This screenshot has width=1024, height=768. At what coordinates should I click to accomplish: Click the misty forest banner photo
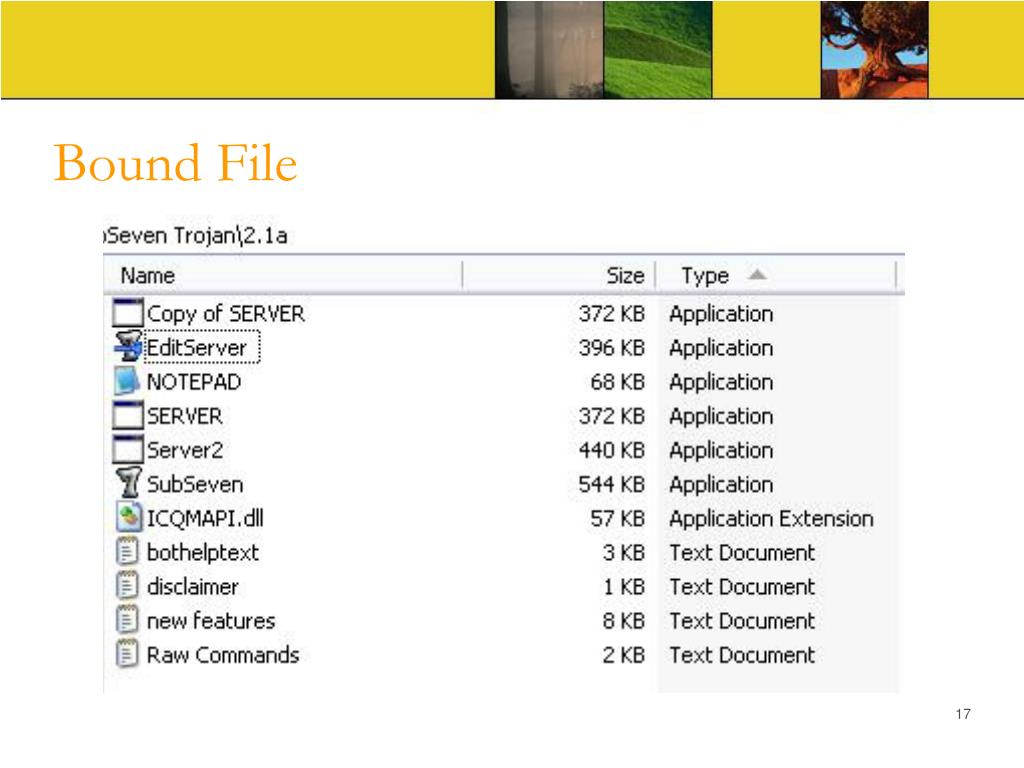[549, 50]
